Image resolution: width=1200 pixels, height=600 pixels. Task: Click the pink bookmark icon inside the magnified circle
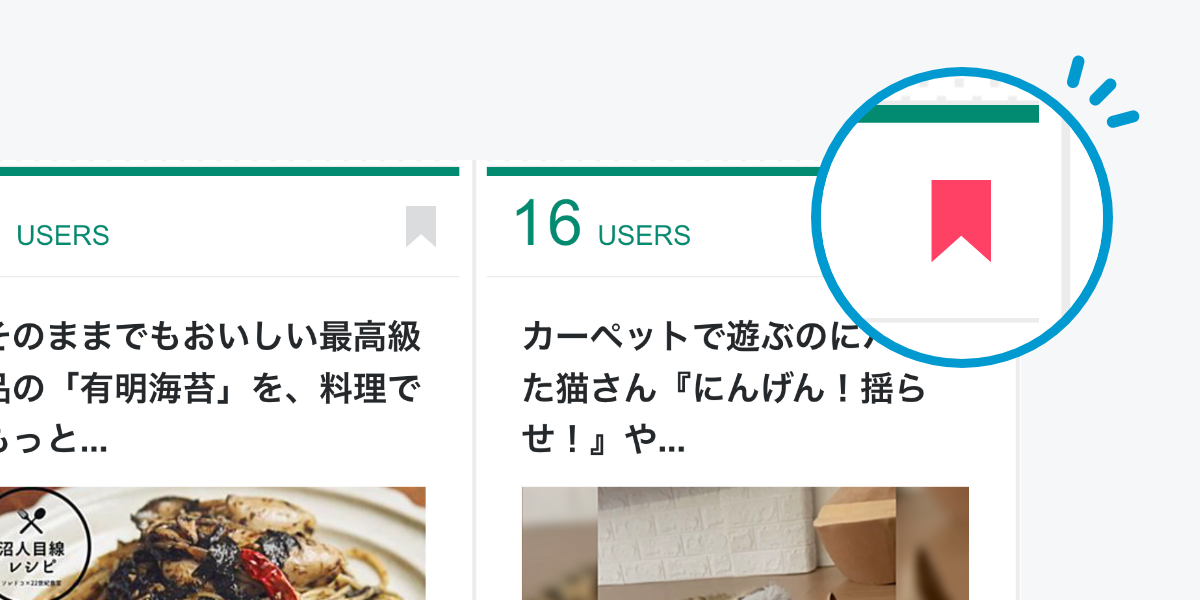coord(961,221)
